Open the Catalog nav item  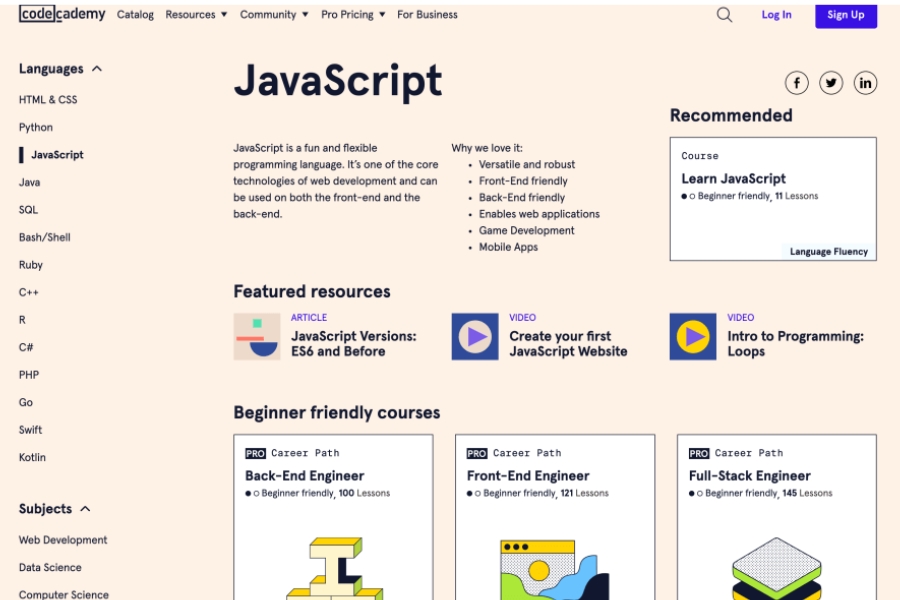point(135,15)
